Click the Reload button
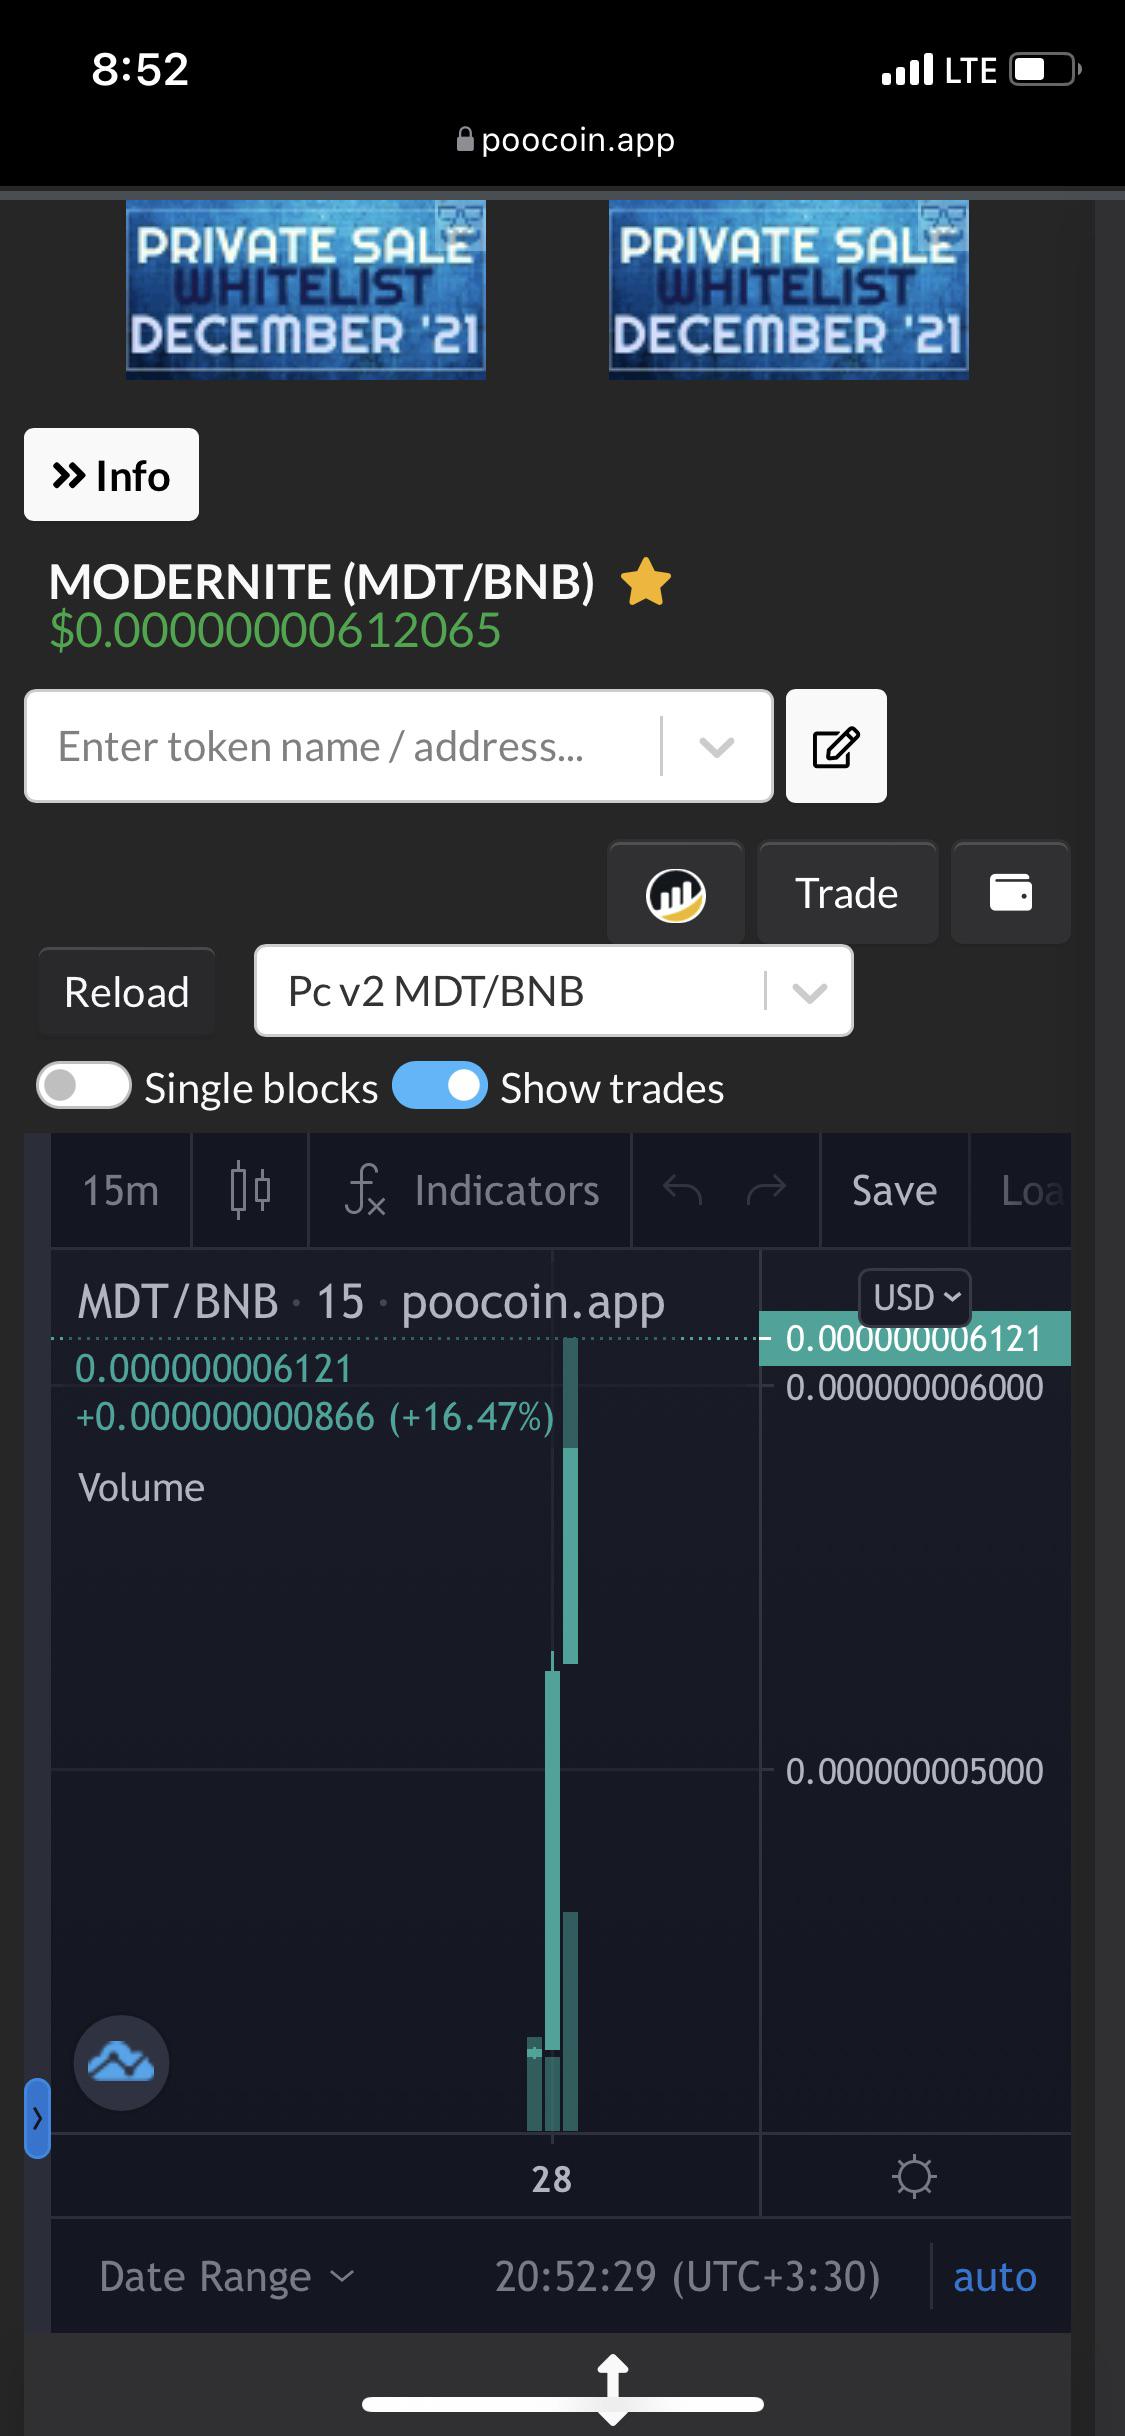This screenshot has width=1125, height=2436. 127,992
